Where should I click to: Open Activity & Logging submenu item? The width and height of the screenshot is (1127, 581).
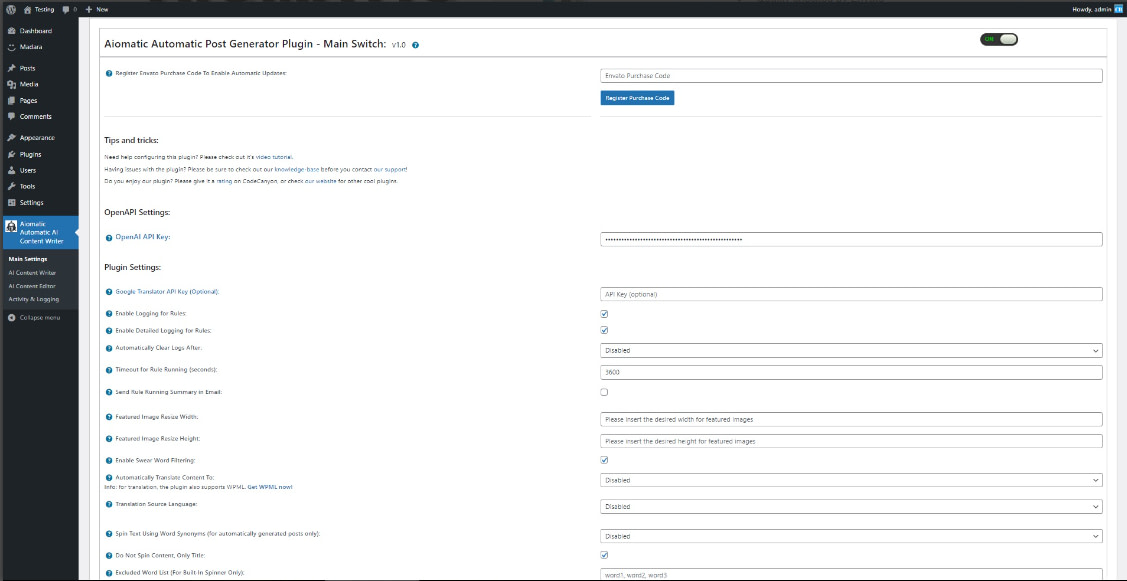coord(34,298)
